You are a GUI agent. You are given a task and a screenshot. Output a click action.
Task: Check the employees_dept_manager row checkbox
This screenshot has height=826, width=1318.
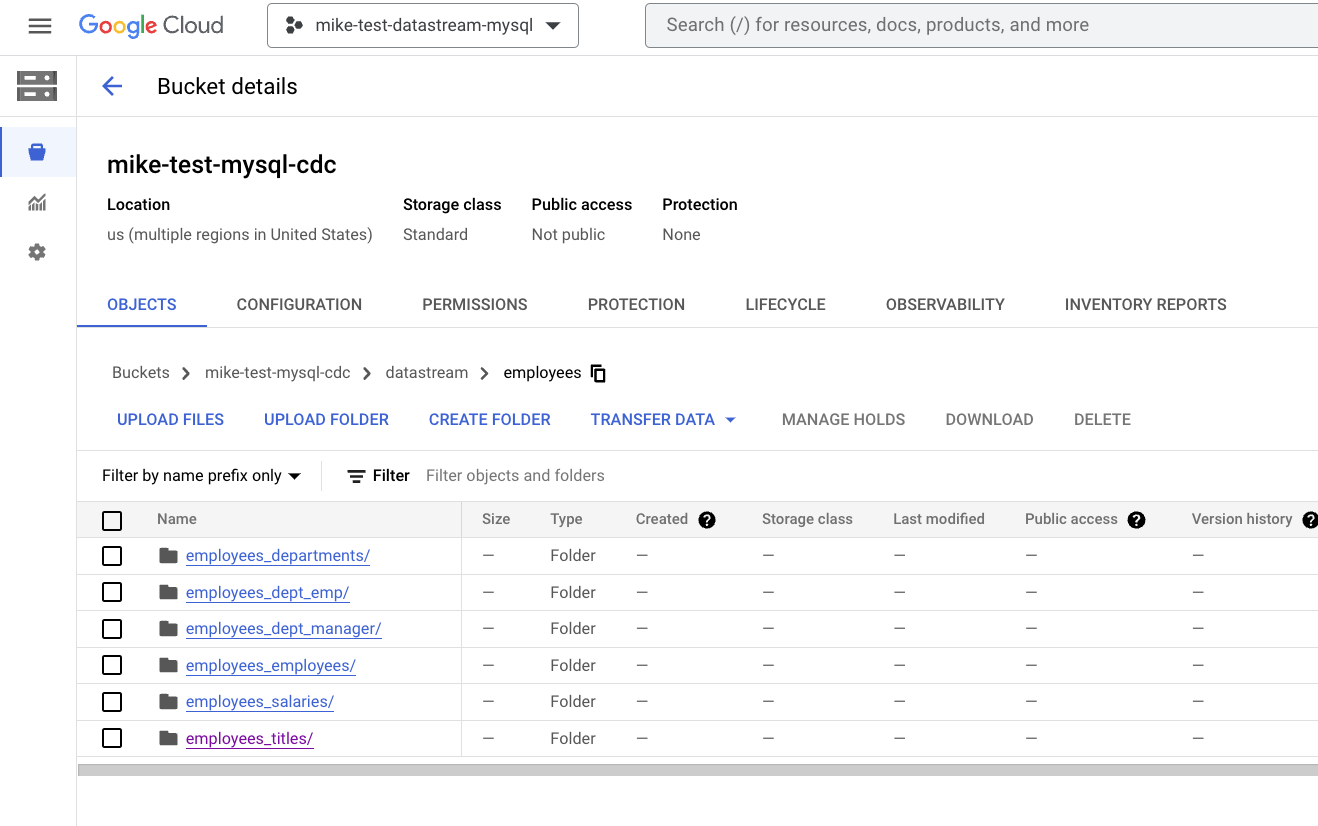tap(112, 629)
